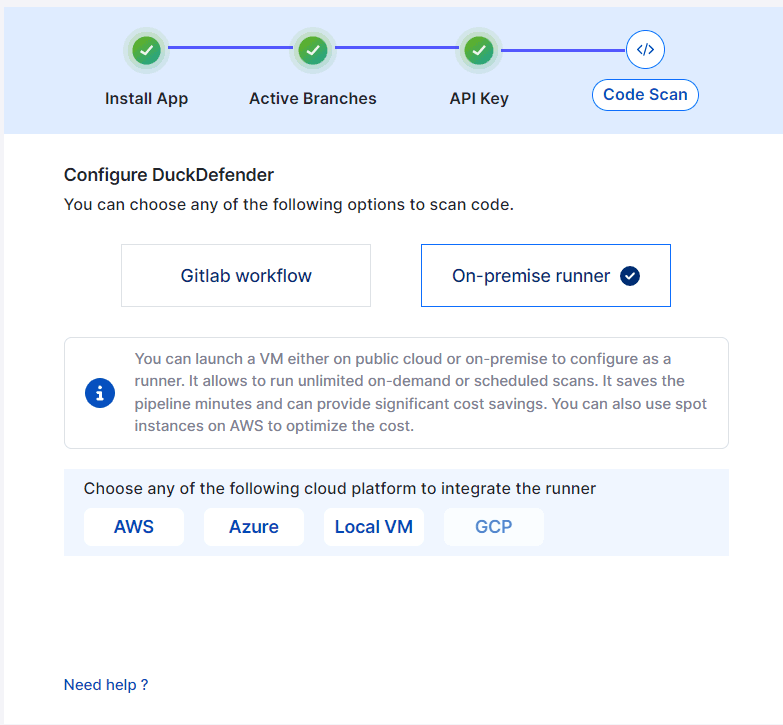
Task: Click the checkmark badge on On-premise runner
Action: coord(630,276)
